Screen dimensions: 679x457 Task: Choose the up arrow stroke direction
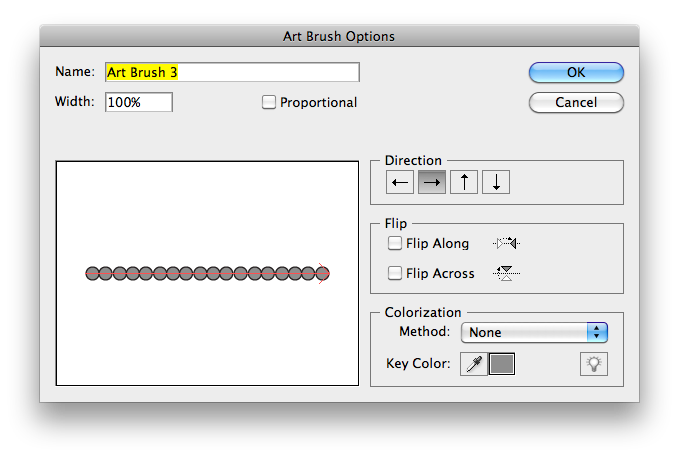pos(464,182)
